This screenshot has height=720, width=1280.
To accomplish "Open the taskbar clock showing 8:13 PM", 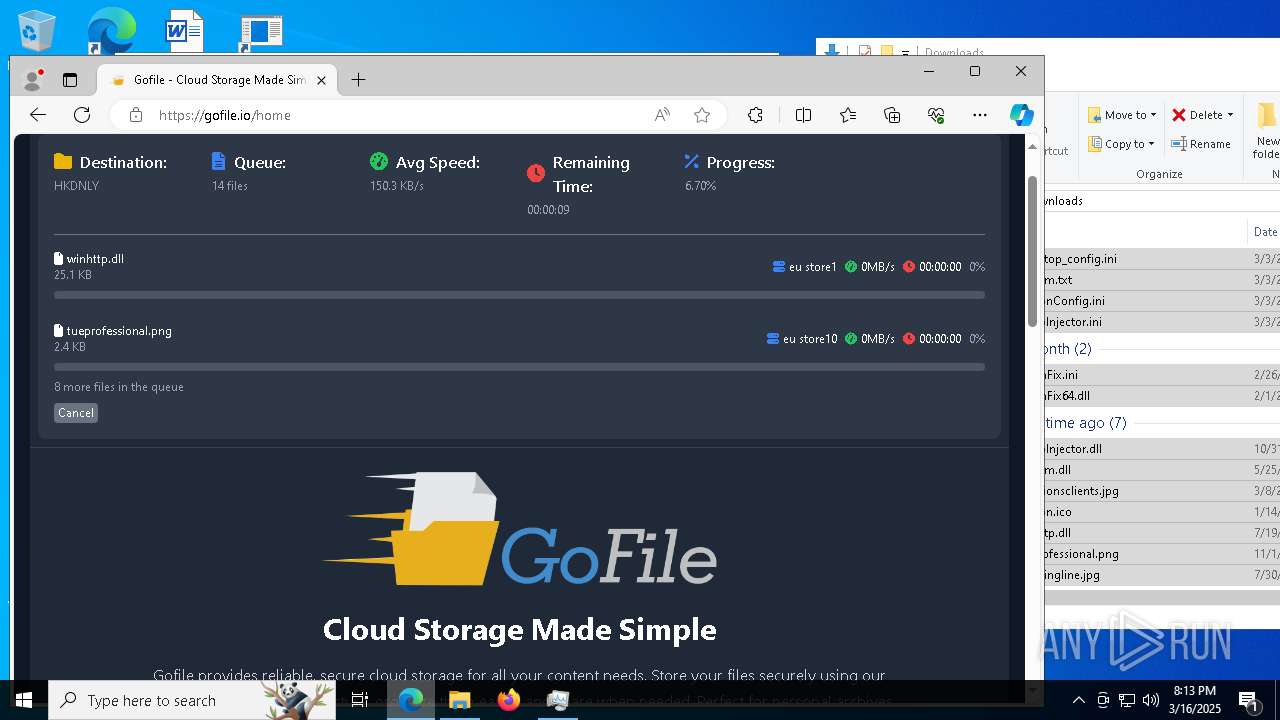I will click(1195, 700).
